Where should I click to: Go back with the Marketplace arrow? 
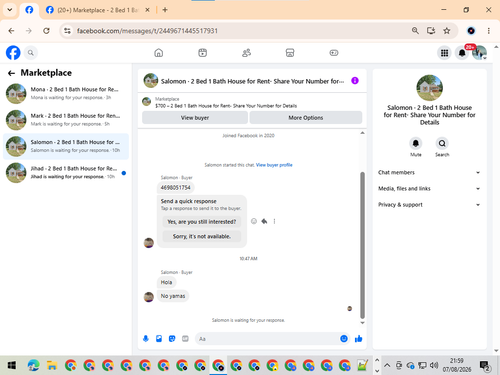tap(12, 73)
